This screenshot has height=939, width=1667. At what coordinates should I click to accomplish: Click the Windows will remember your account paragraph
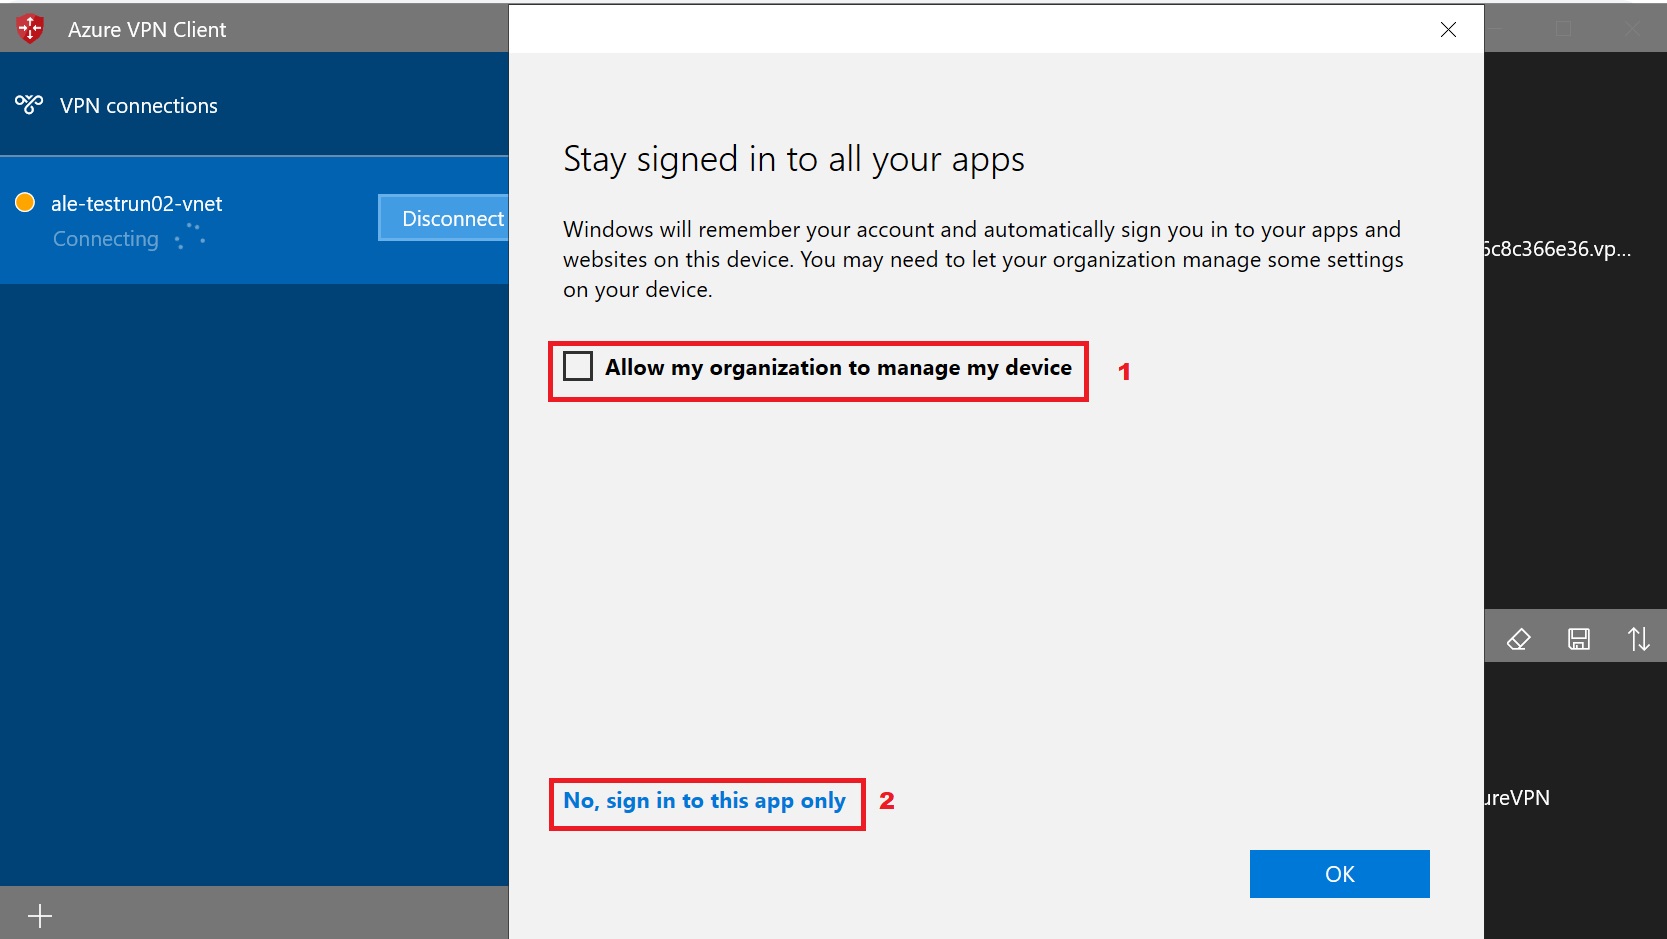point(983,260)
